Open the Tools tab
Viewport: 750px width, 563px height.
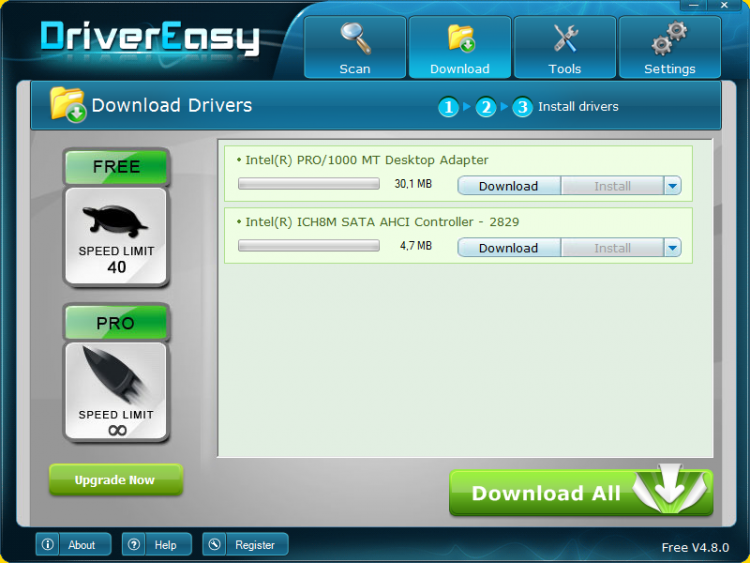point(565,47)
